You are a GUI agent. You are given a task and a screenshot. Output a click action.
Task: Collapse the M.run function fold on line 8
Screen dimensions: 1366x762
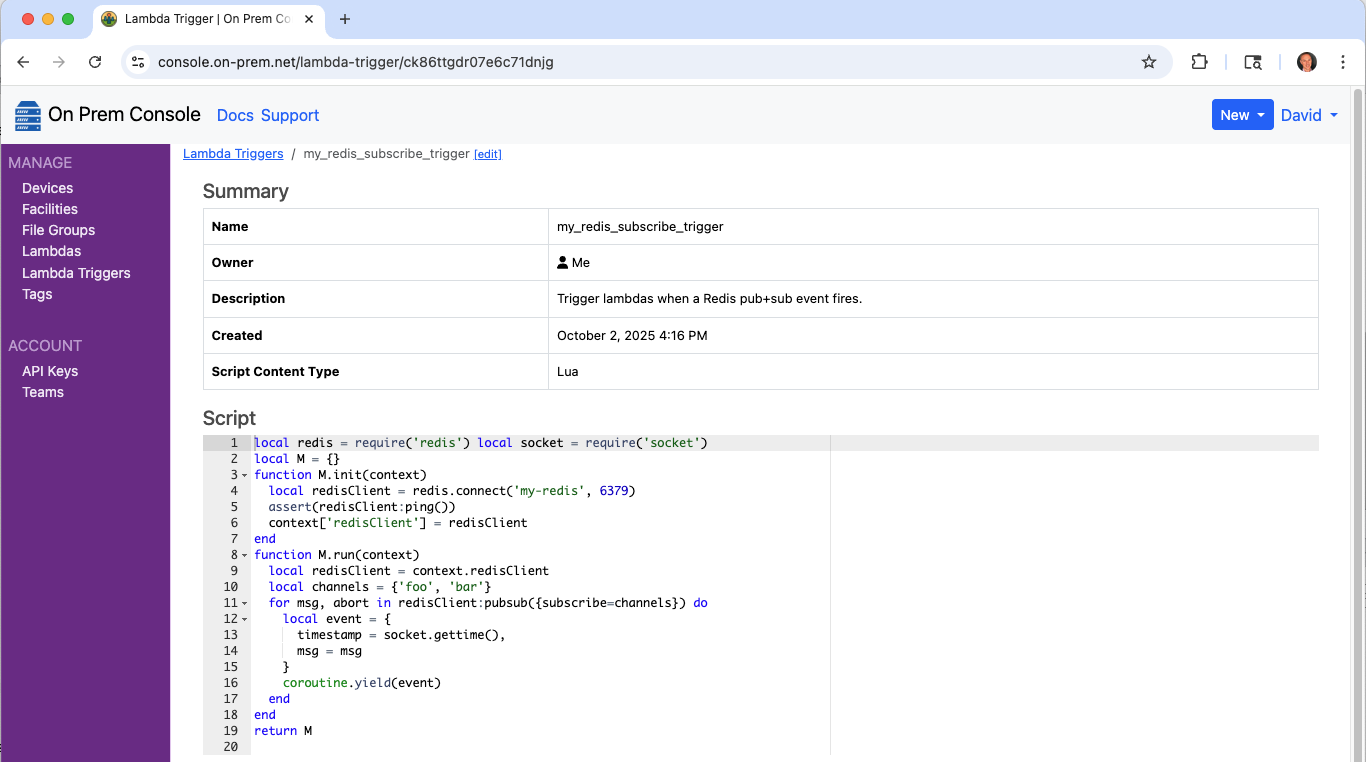245,555
